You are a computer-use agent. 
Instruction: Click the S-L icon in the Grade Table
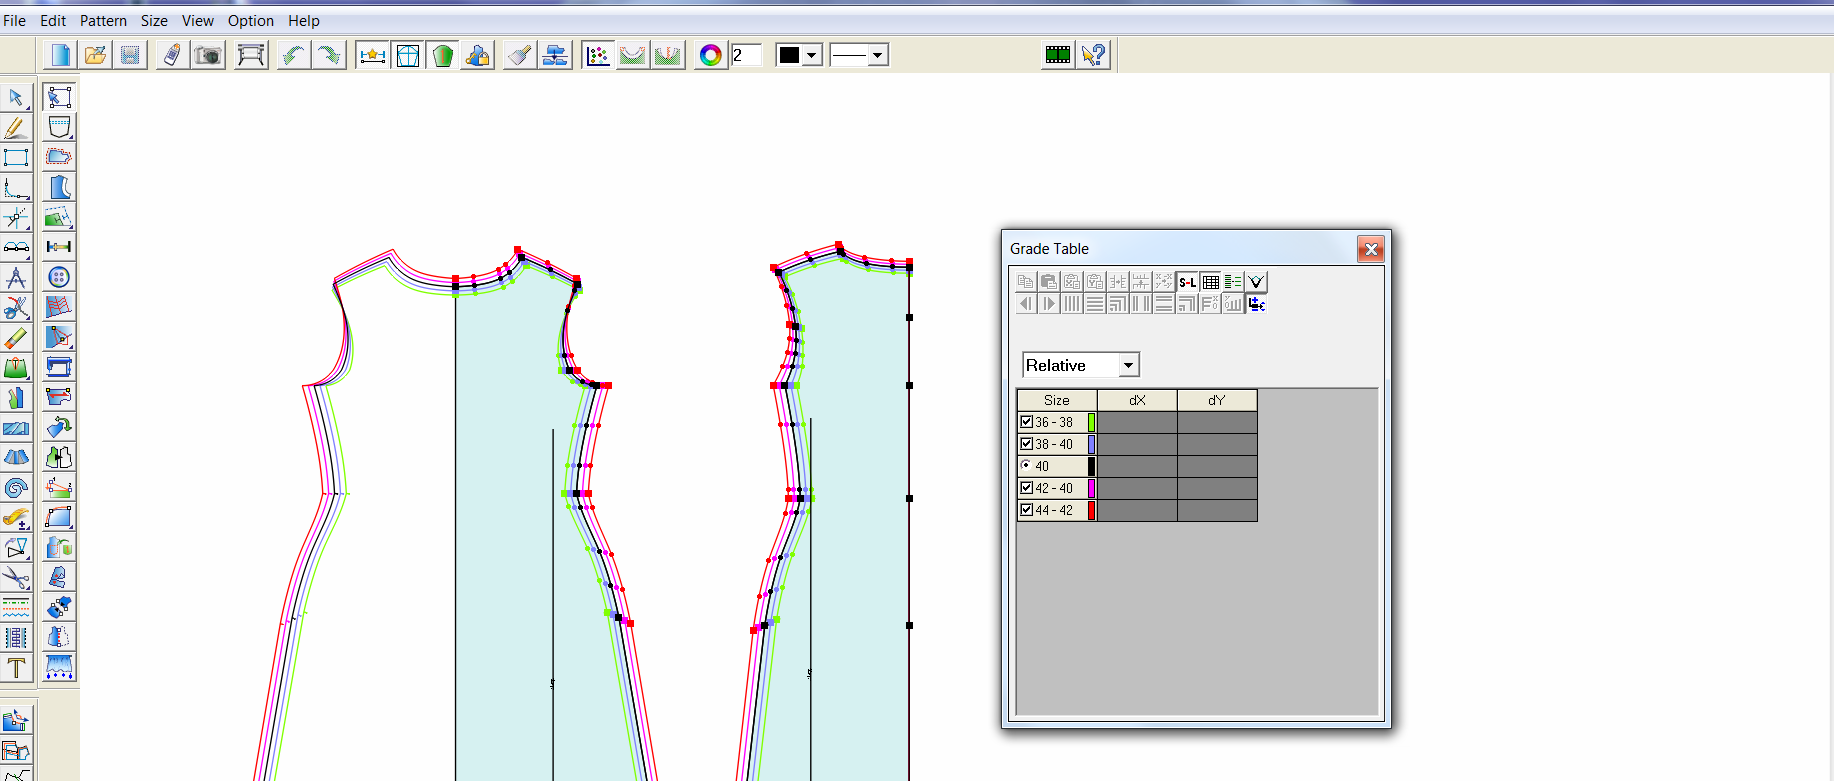1187,282
